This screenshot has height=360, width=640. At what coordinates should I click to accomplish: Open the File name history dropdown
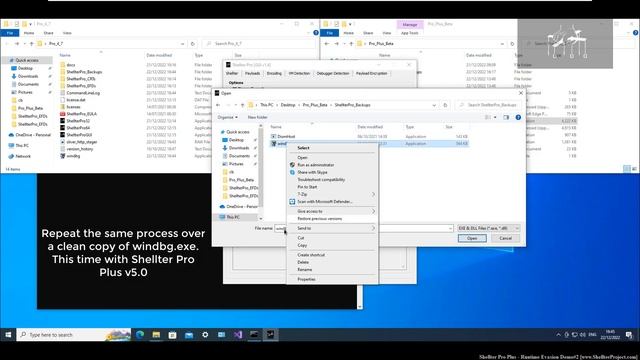pyautogui.click(x=450, y=228)
